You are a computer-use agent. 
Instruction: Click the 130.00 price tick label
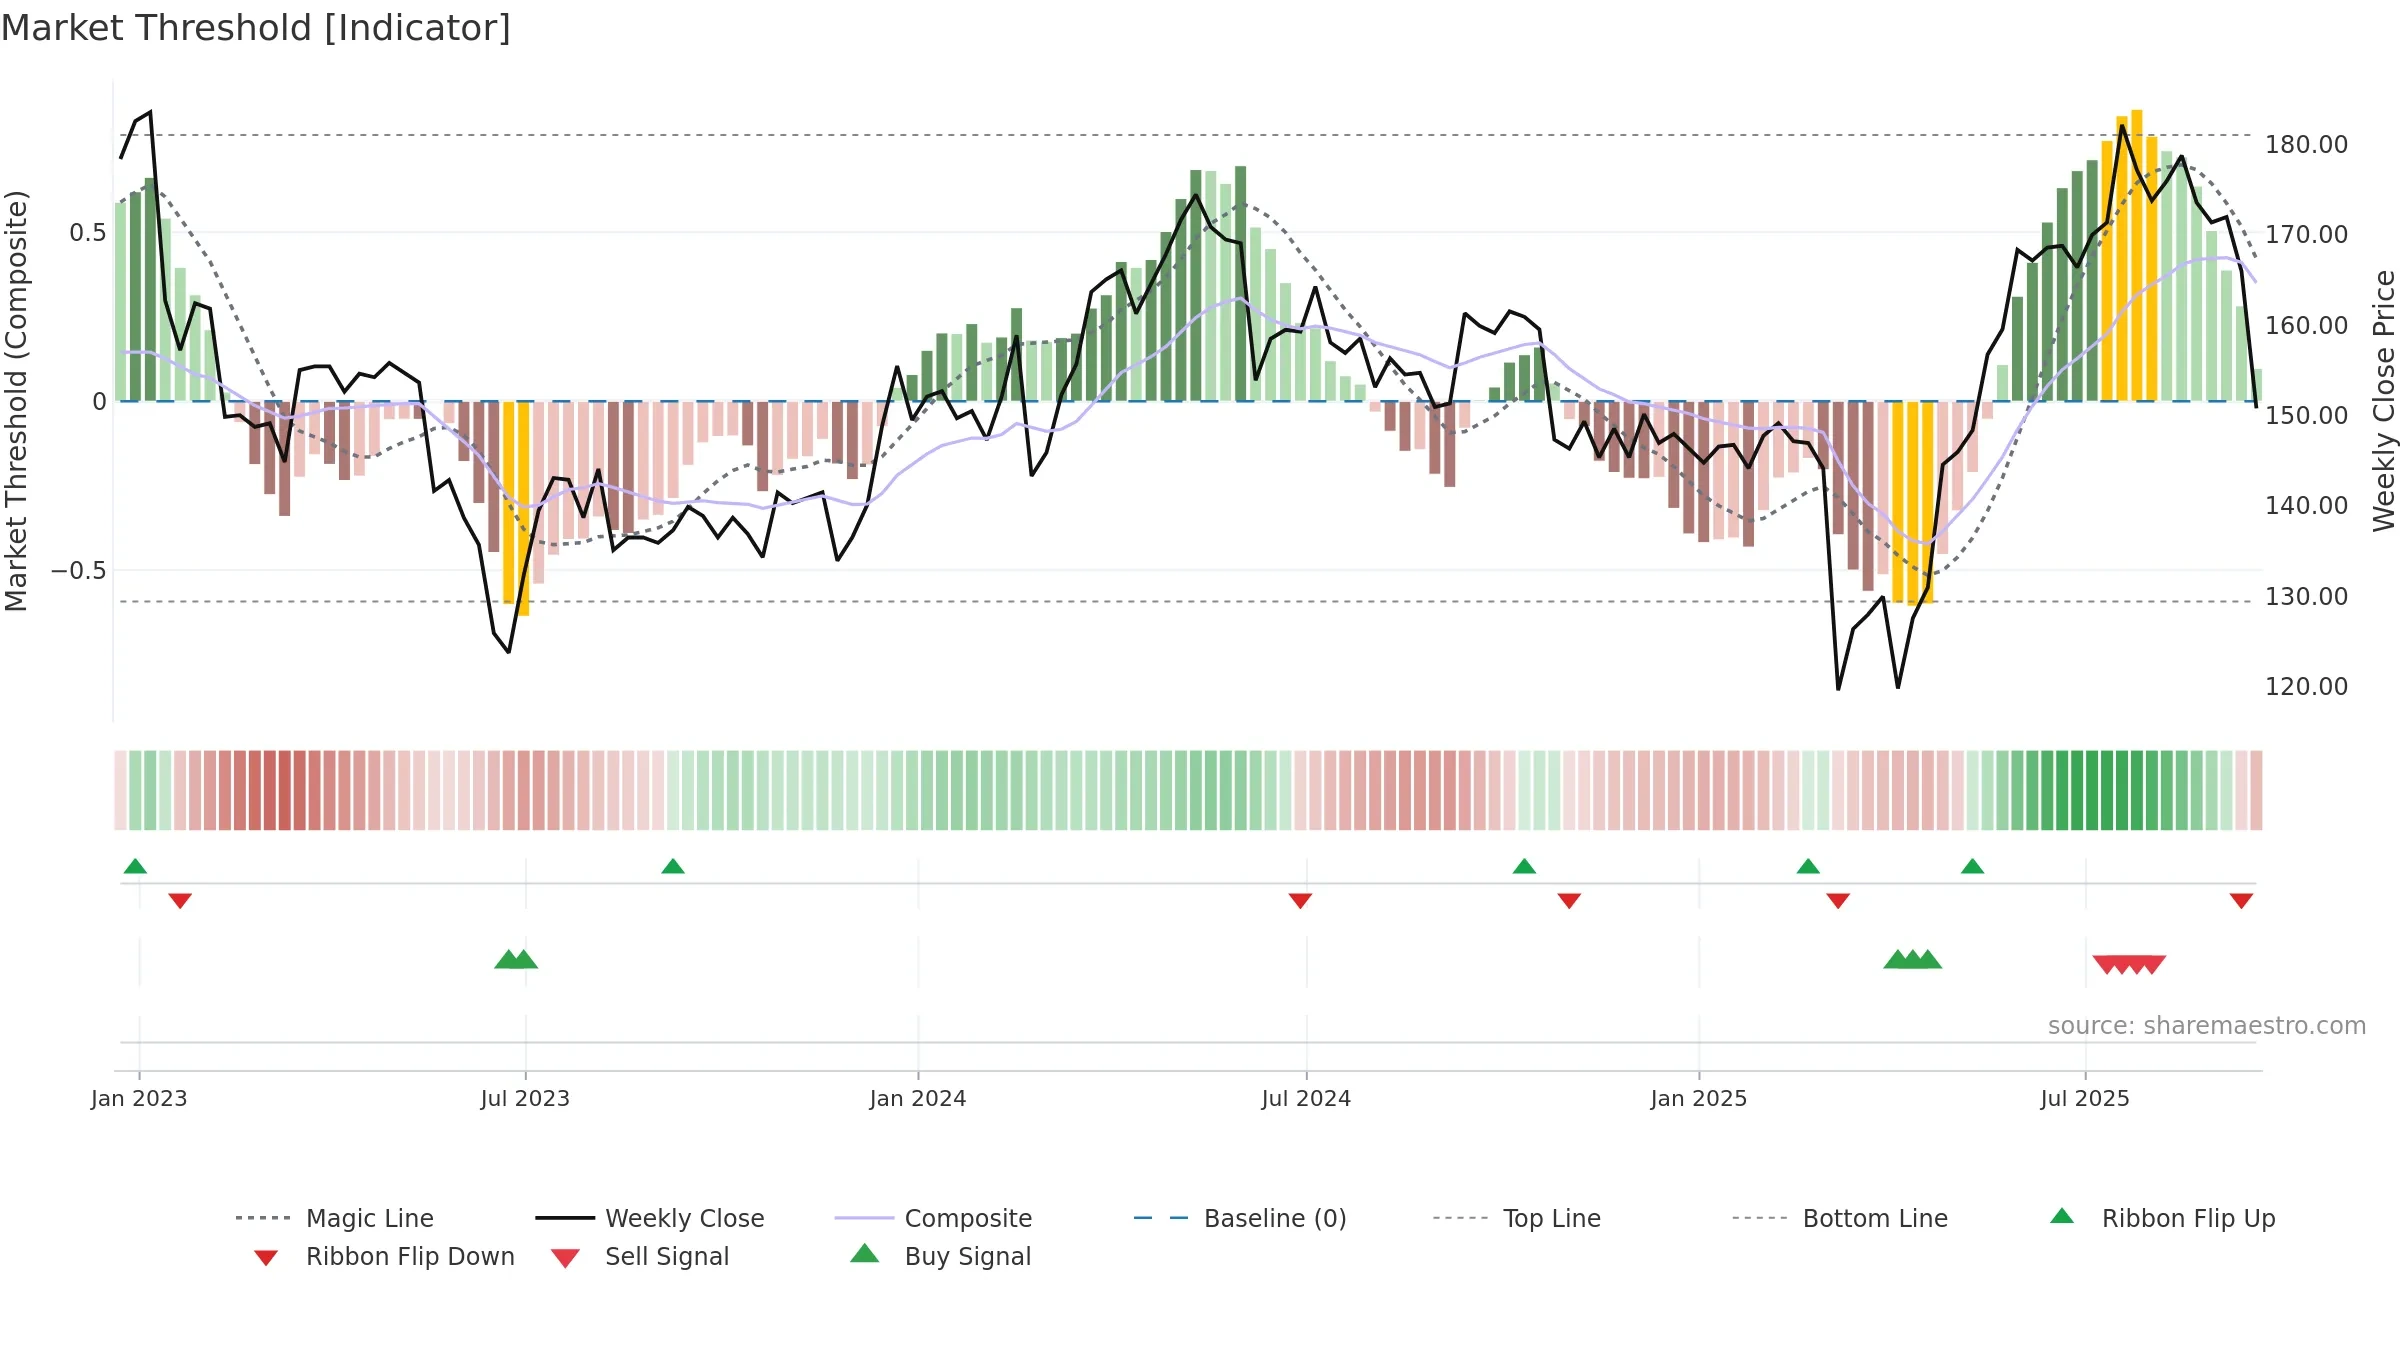click(2306, 597)
